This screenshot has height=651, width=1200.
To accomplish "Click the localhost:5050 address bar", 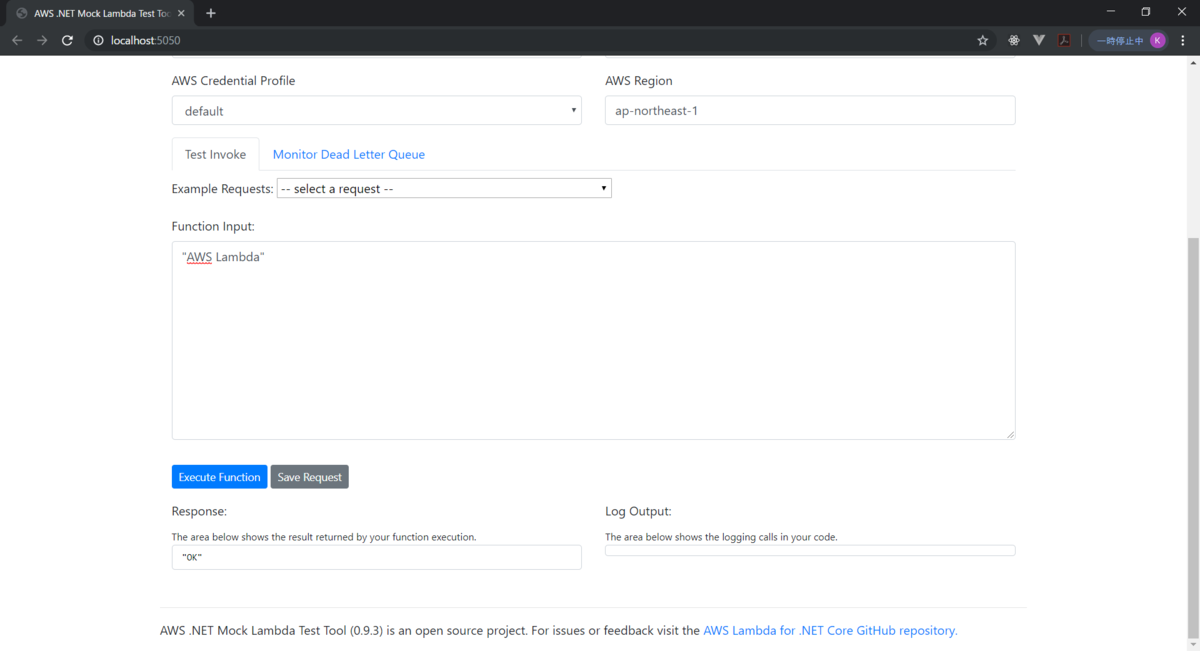I will coord(530,40).
